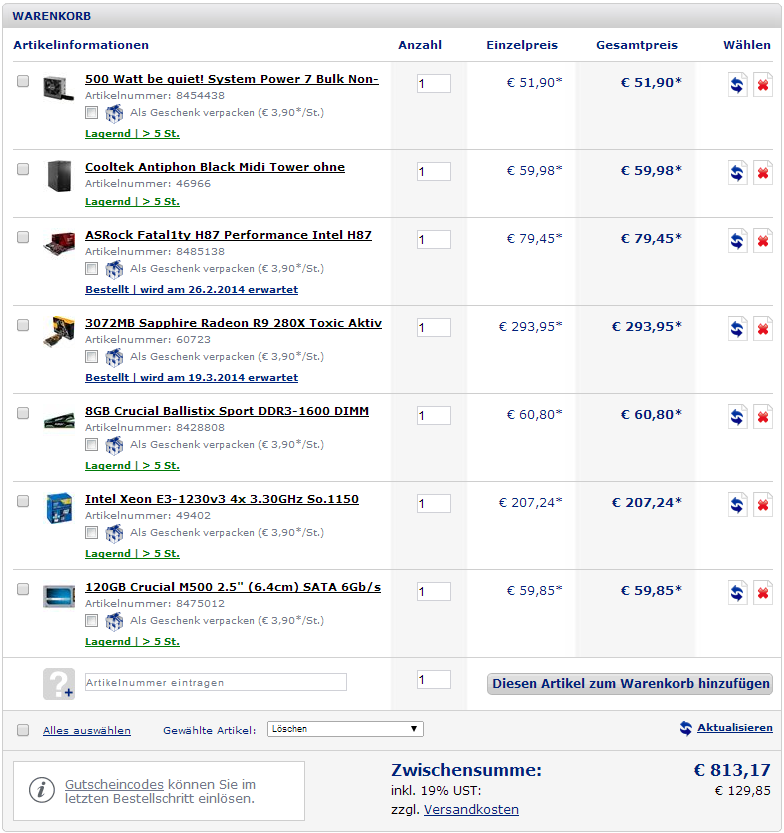The height and width of the screenshot is (833, 784).
Task: Click the Cooltek Antiphon tower thumbnail
Action: point(59,176)
